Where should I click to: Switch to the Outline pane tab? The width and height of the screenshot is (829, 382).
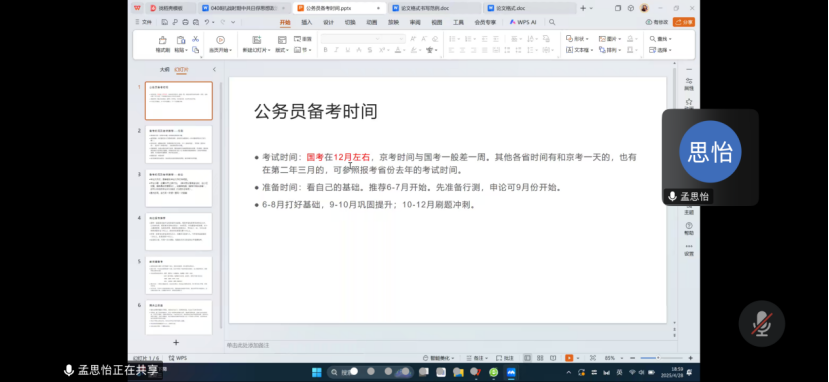tap(165, 69)
